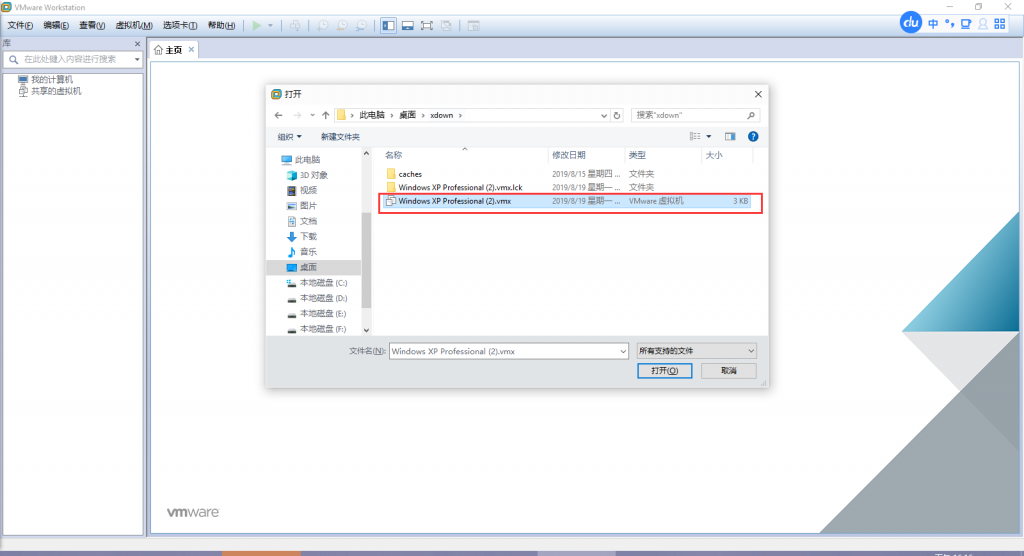Open the 编辑(E) menu
1024x556 pixels.
(56, 25)
